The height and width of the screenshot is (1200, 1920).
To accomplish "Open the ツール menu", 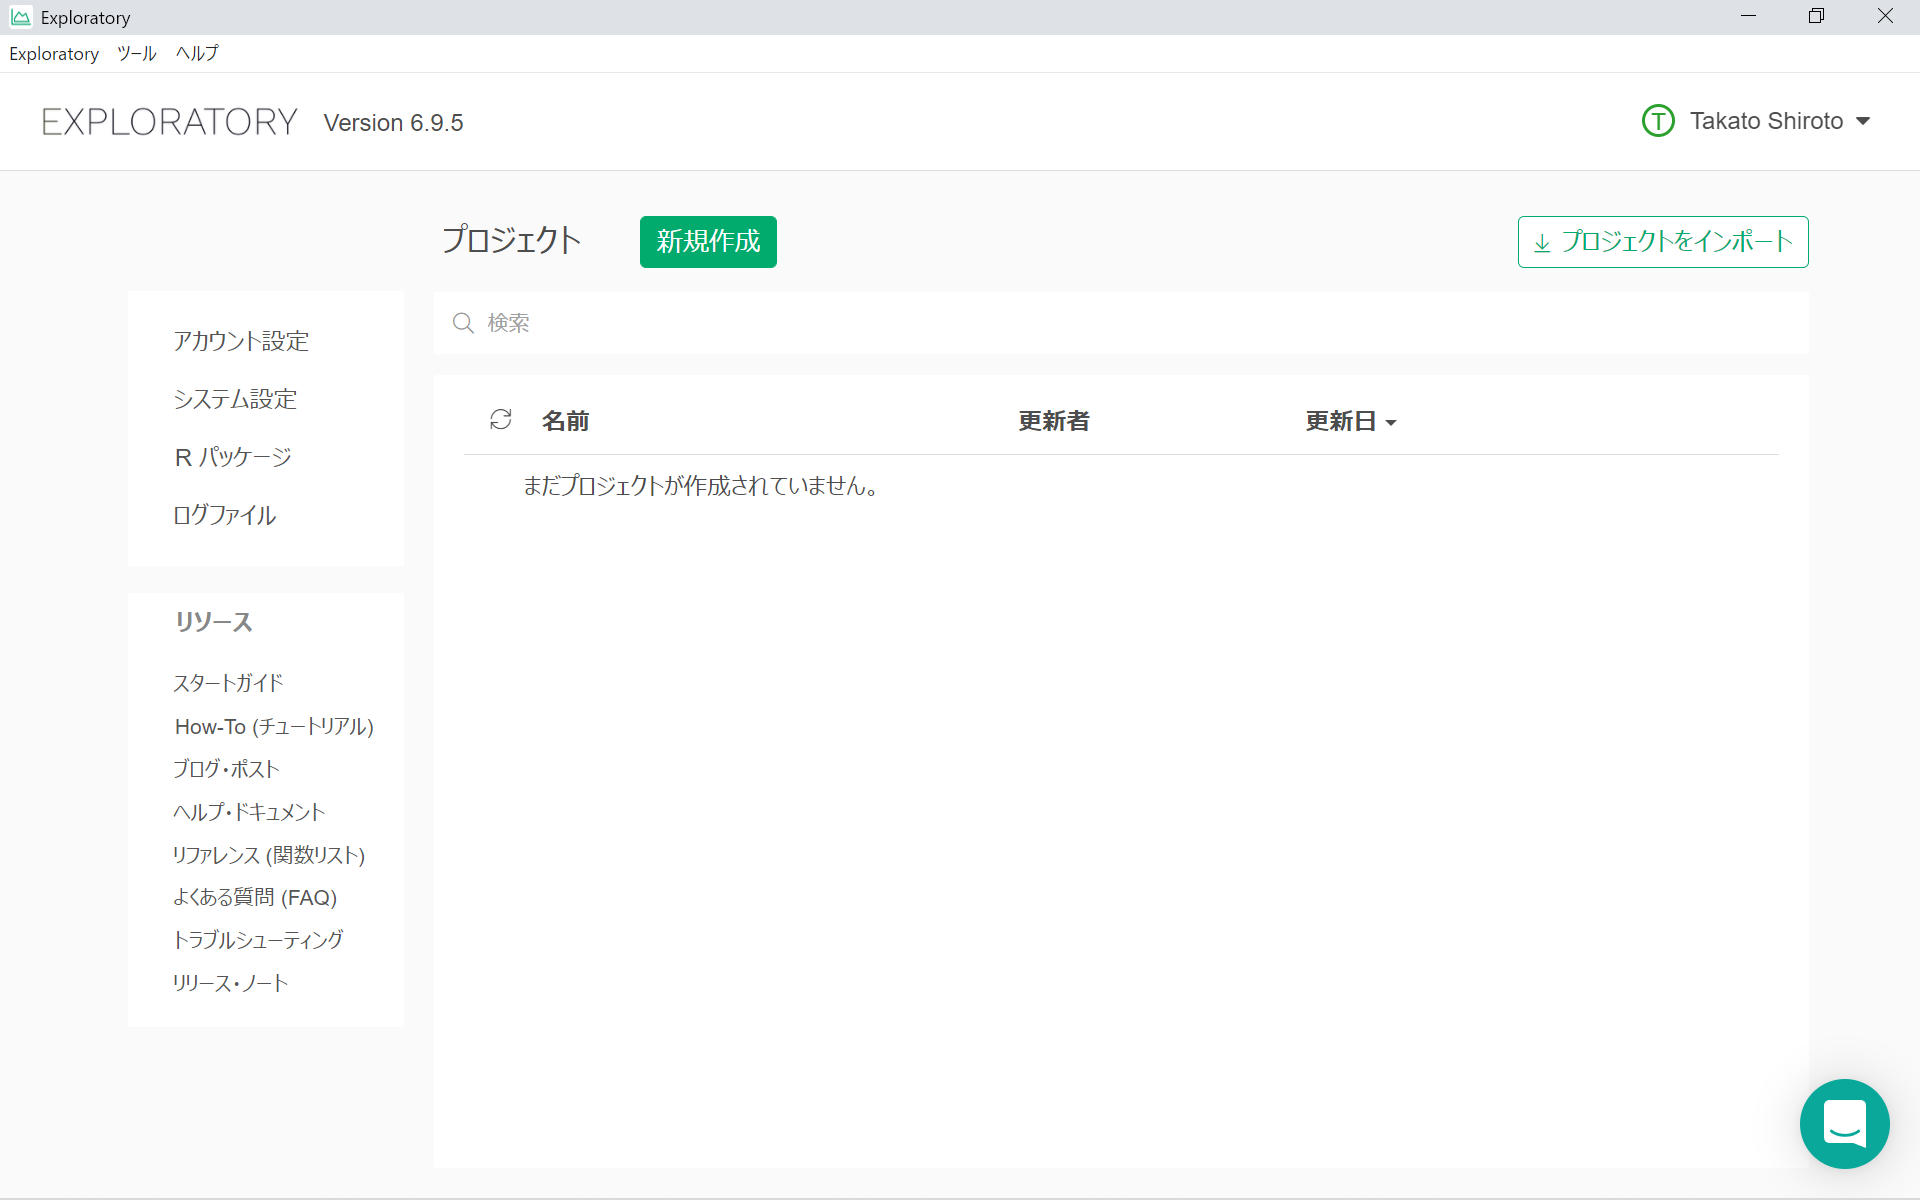I will coord(137,54).
